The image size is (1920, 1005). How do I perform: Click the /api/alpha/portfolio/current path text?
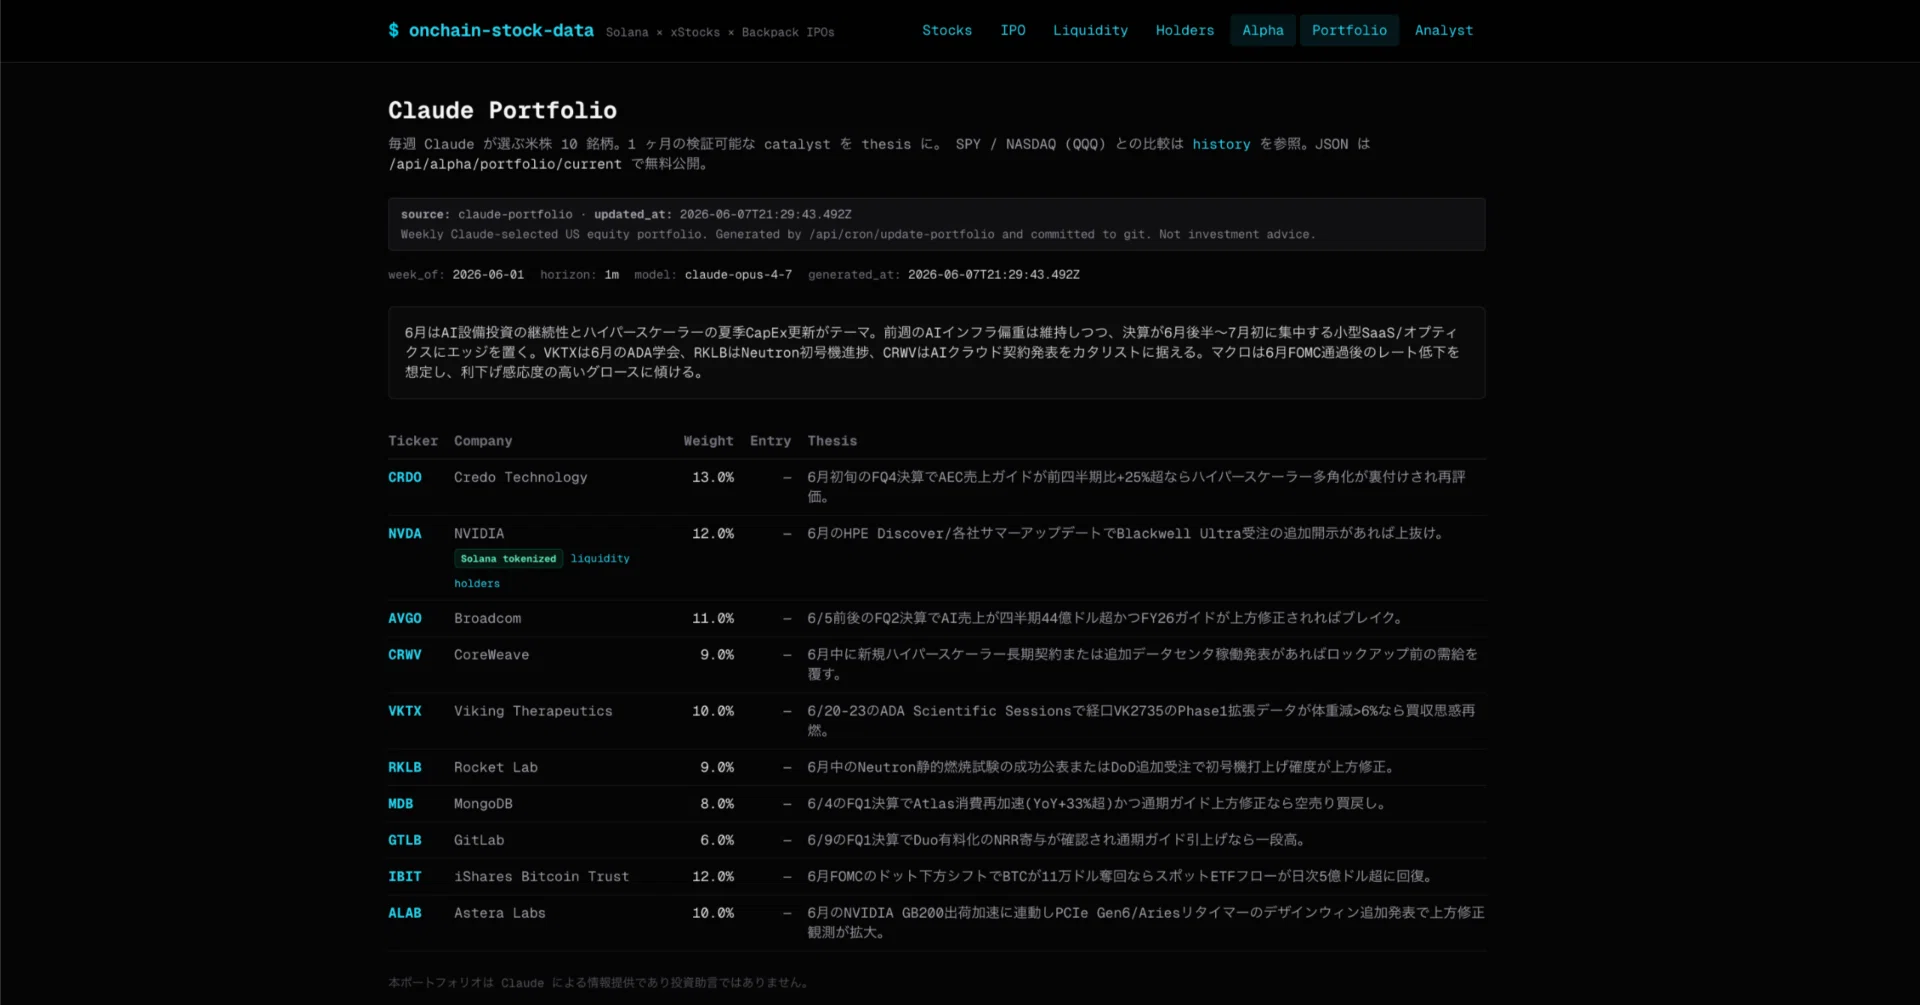pos(505,164)
